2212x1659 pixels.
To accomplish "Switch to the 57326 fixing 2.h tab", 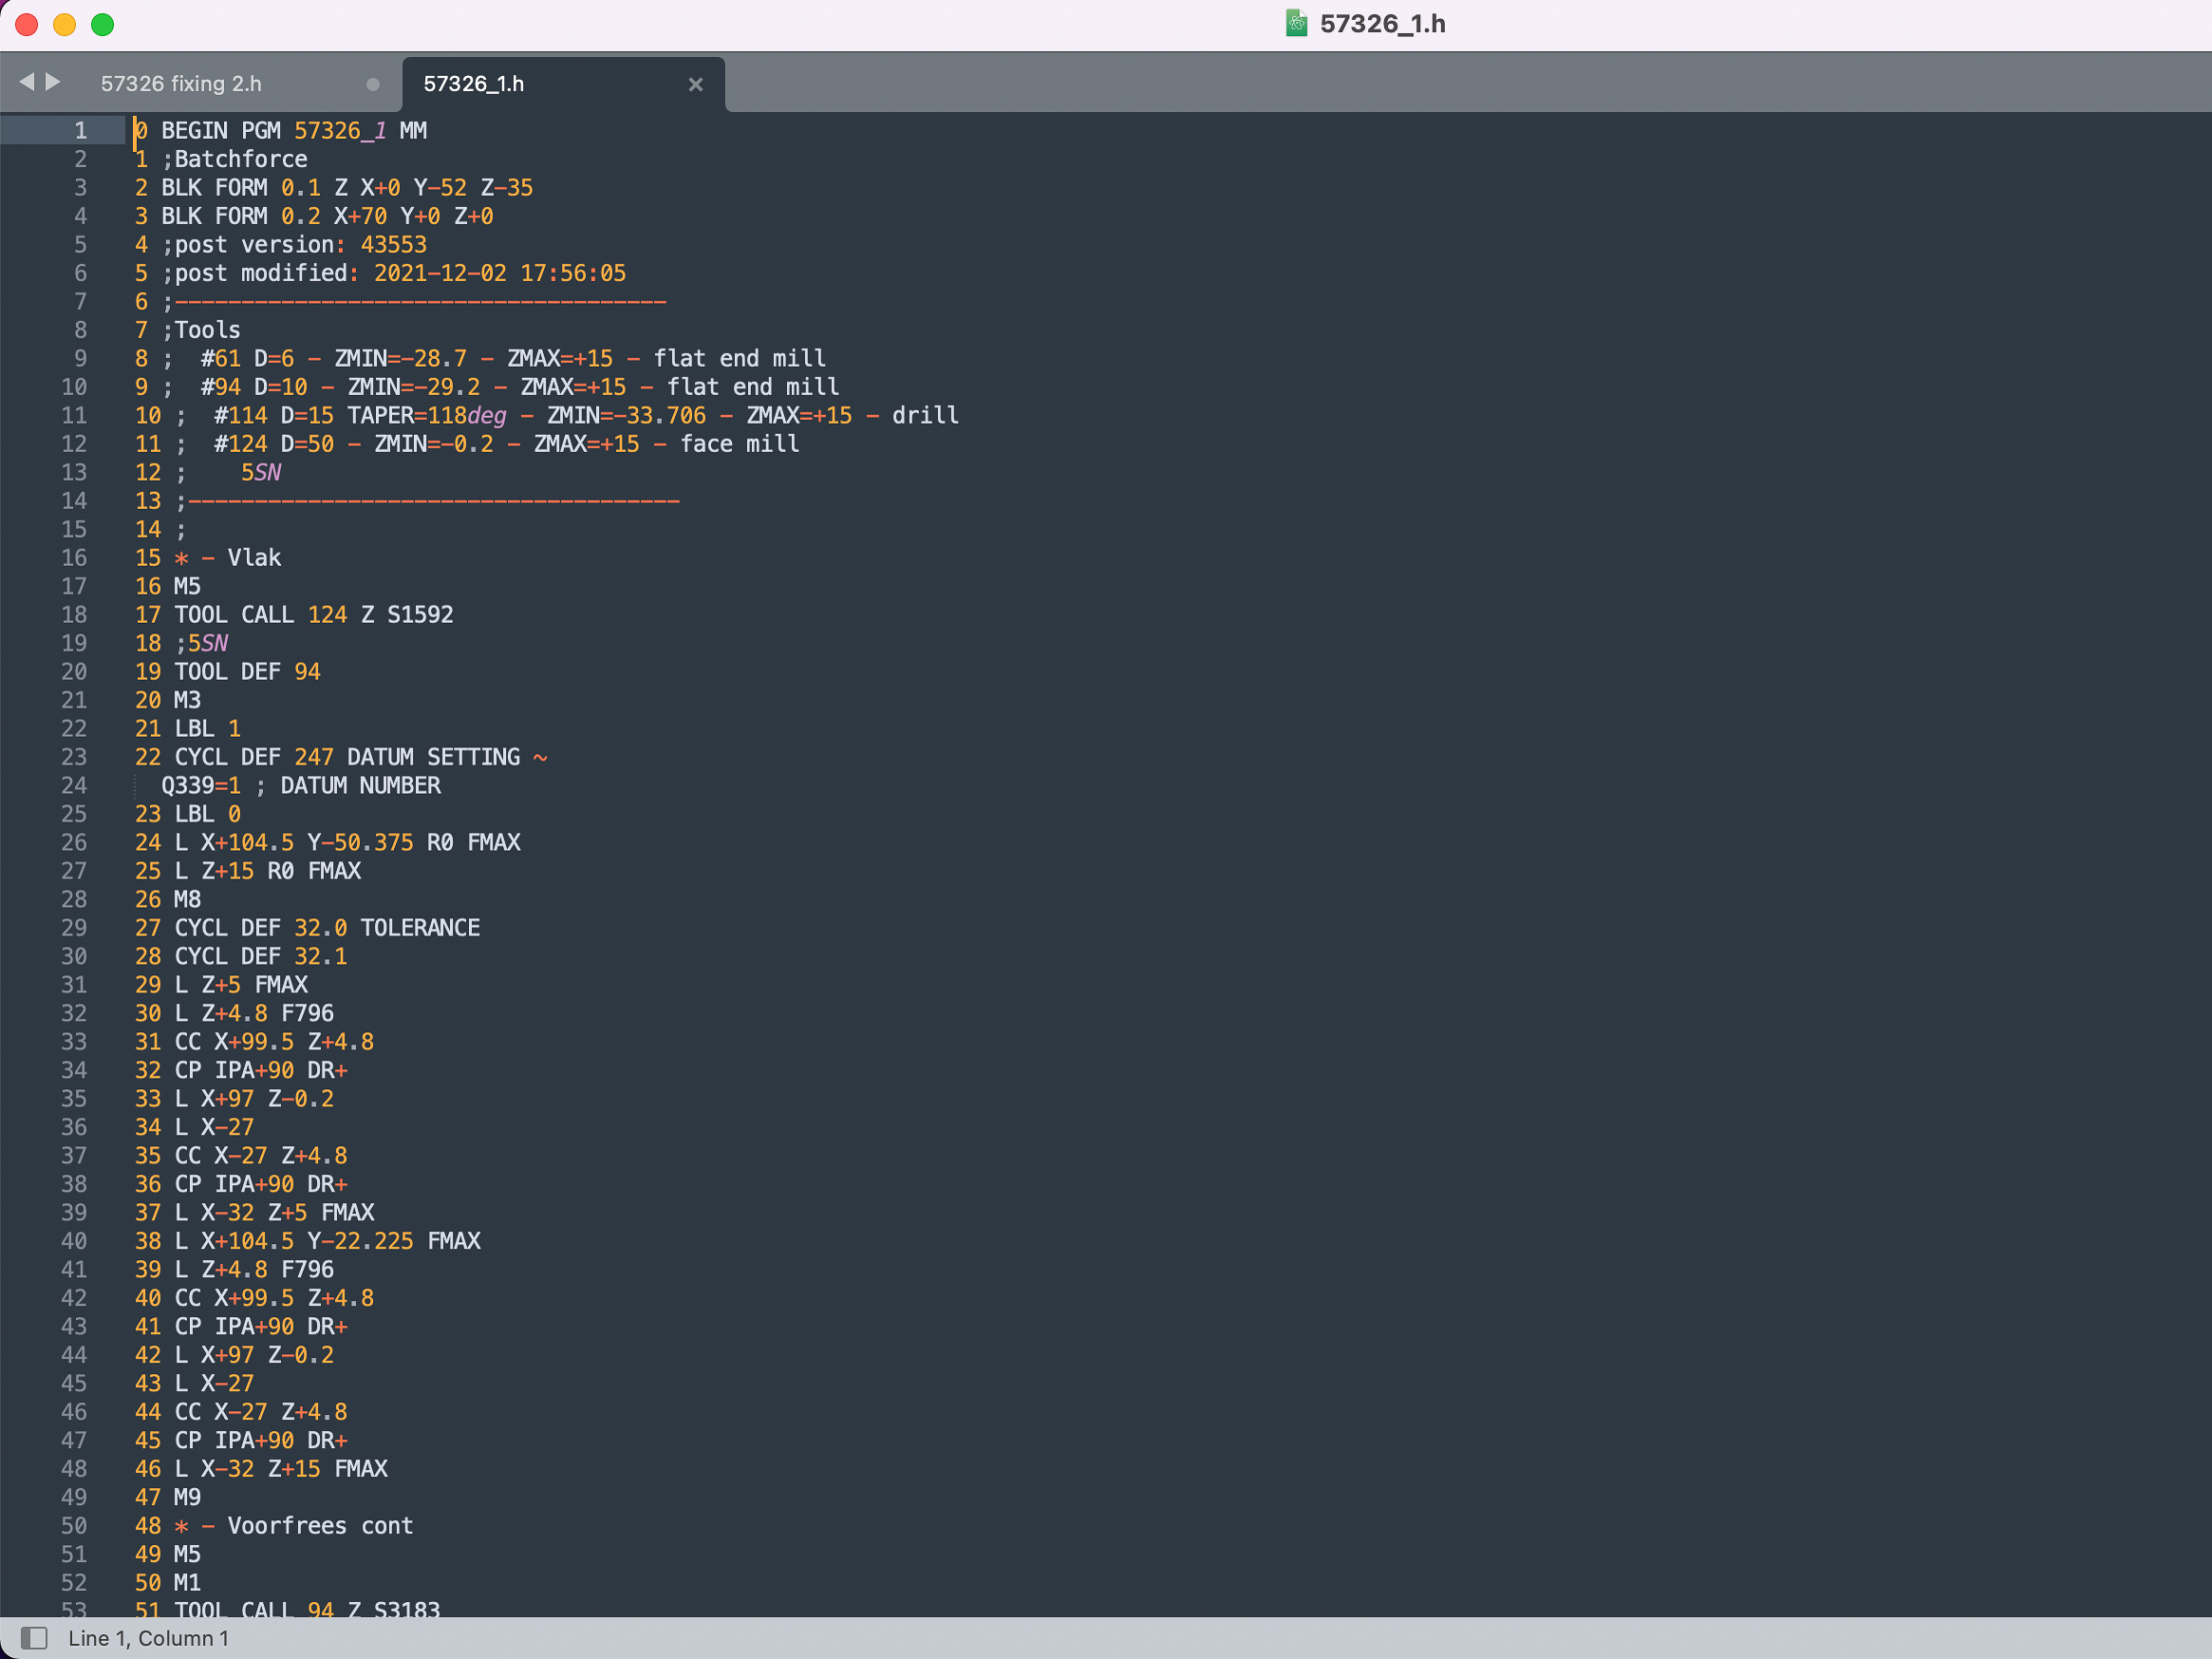I will coord(181,84).
